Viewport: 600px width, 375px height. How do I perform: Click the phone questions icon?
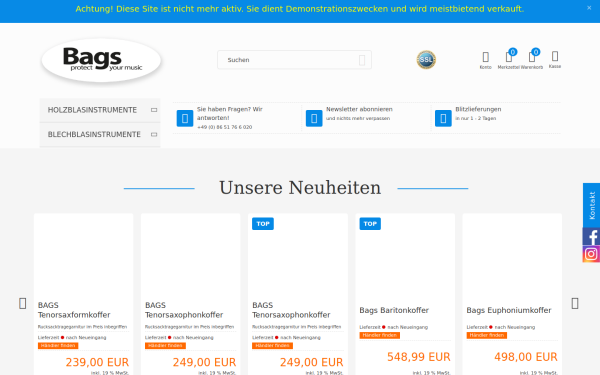tap(185, 118)
